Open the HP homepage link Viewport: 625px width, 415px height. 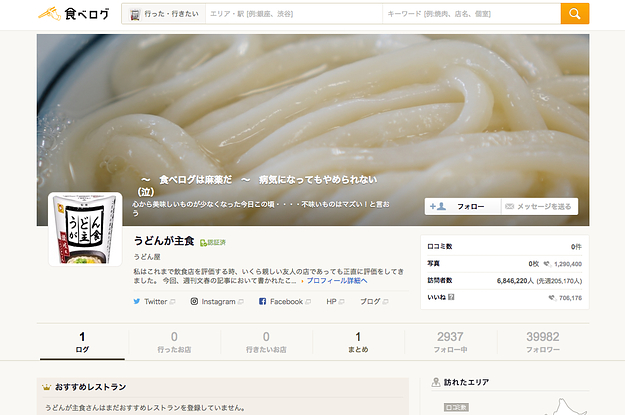330,301
